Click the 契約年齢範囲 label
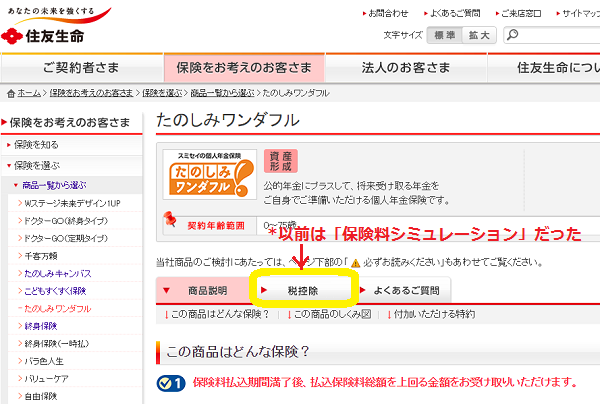 216,226
